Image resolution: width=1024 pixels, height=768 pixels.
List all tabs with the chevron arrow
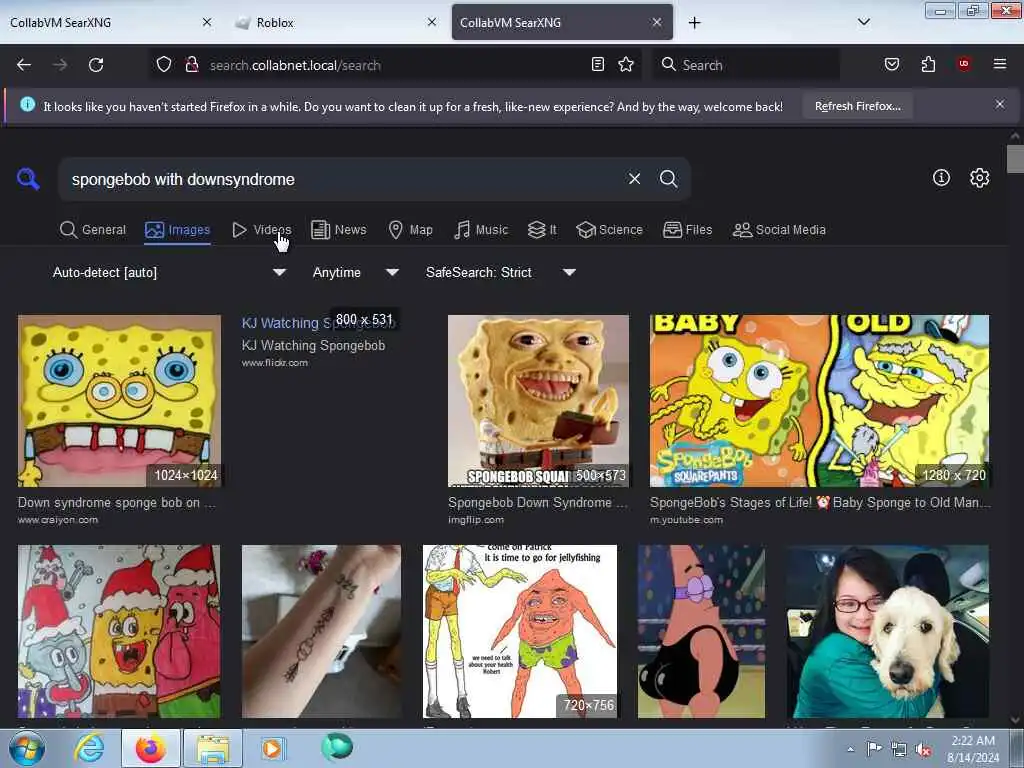click(x=863, y=22)
